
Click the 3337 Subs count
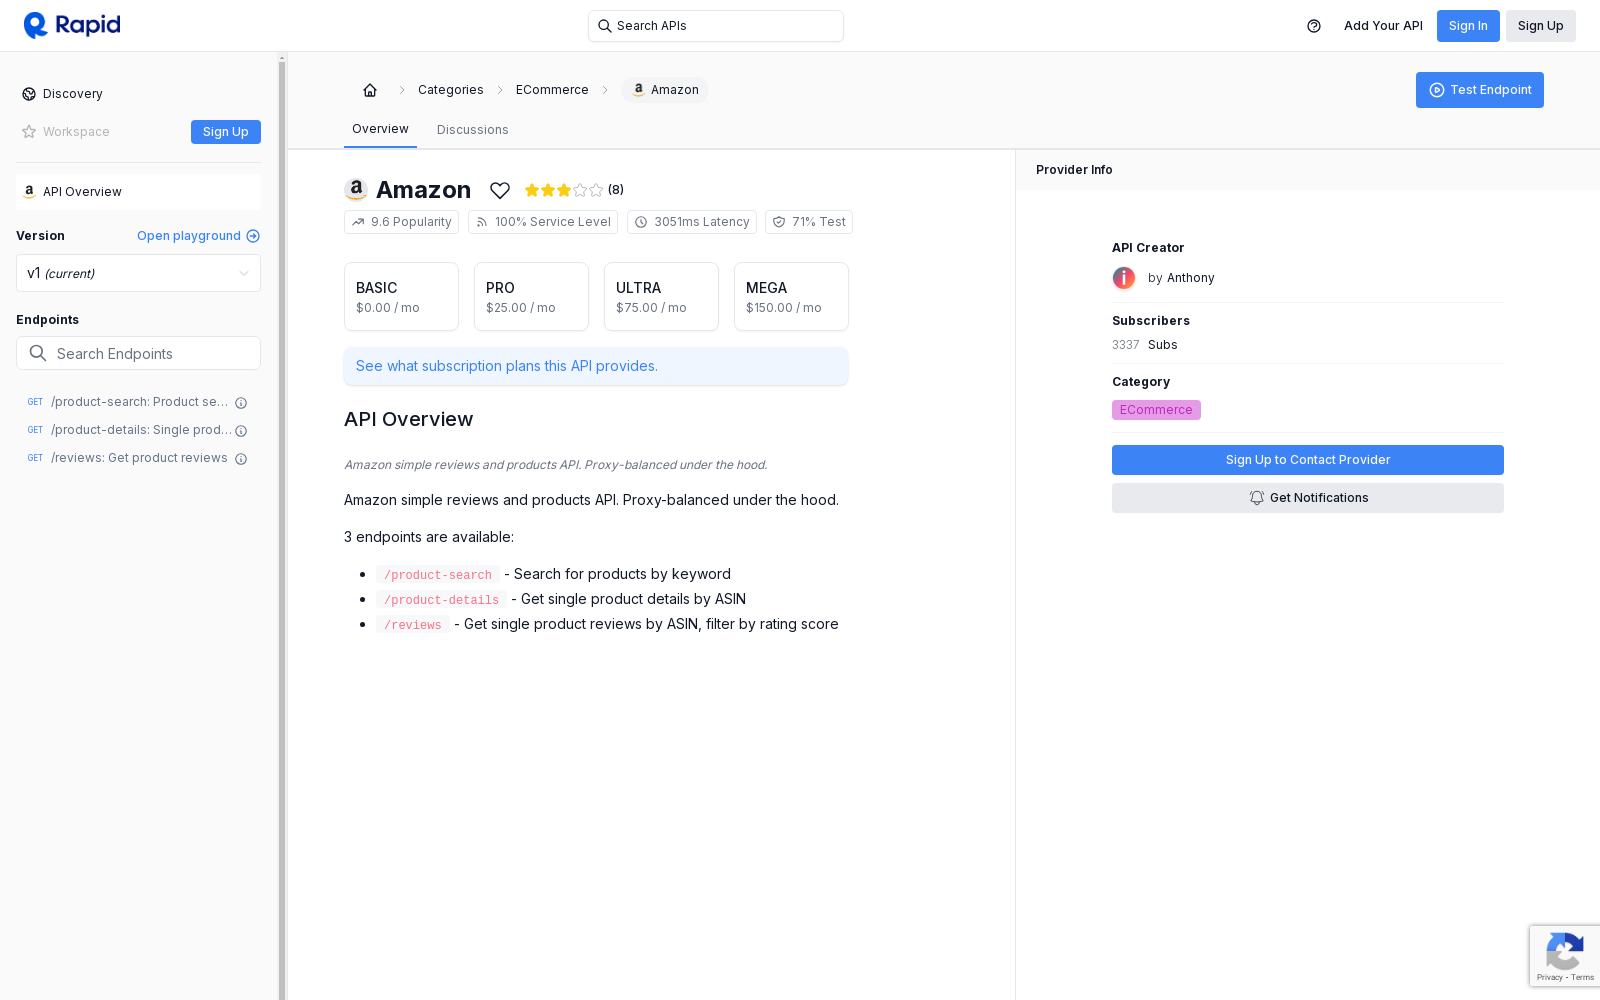tap(1145, 345)
